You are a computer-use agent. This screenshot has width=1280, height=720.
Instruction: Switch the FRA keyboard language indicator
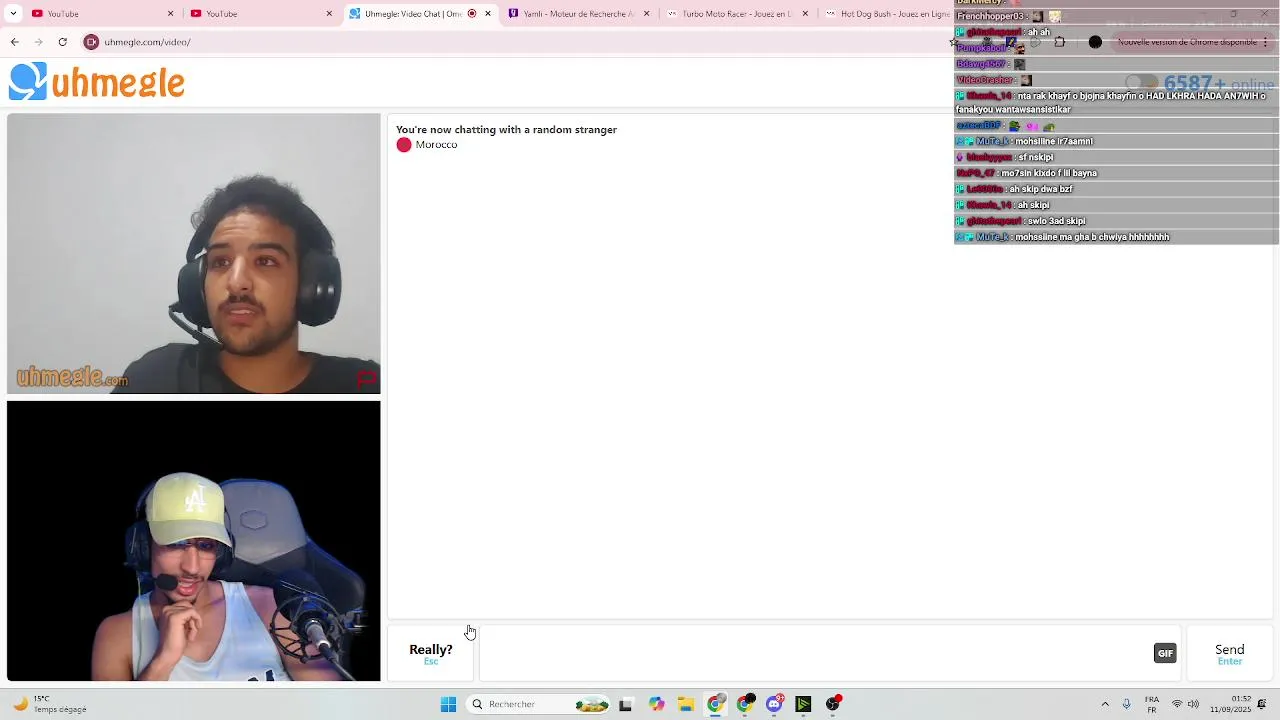click(x=1152, y=704)
